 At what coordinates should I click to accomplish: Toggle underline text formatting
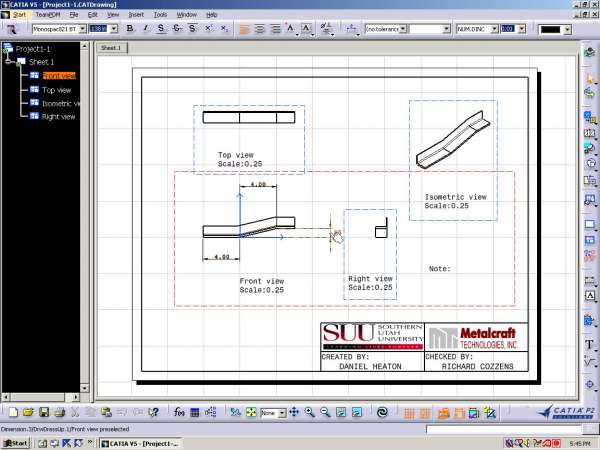click(x=161, y=28)
